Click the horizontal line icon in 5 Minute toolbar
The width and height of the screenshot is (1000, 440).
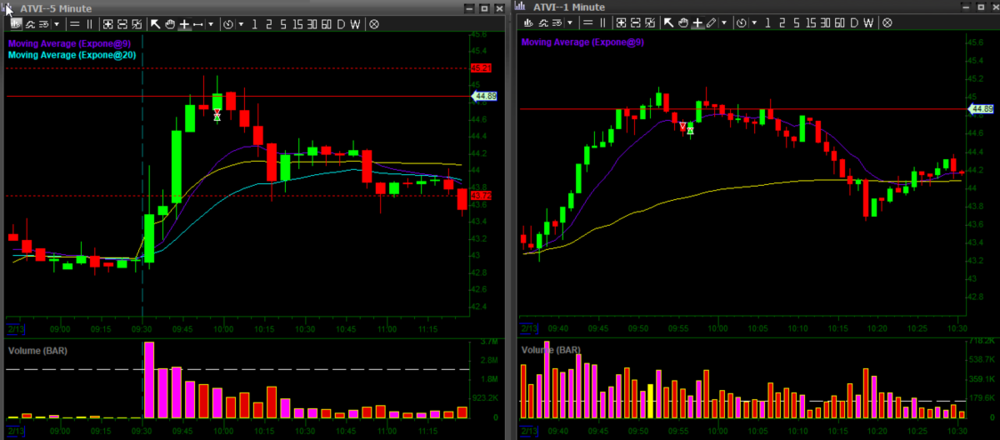[74, 23]
